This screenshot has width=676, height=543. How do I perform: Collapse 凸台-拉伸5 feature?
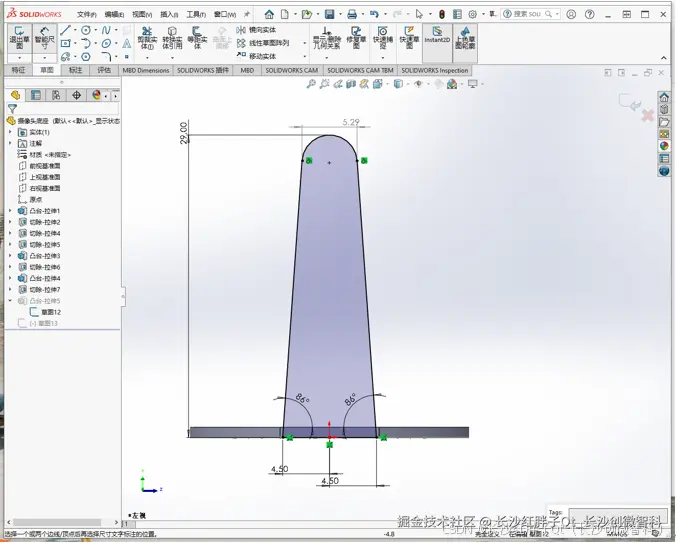10,301
